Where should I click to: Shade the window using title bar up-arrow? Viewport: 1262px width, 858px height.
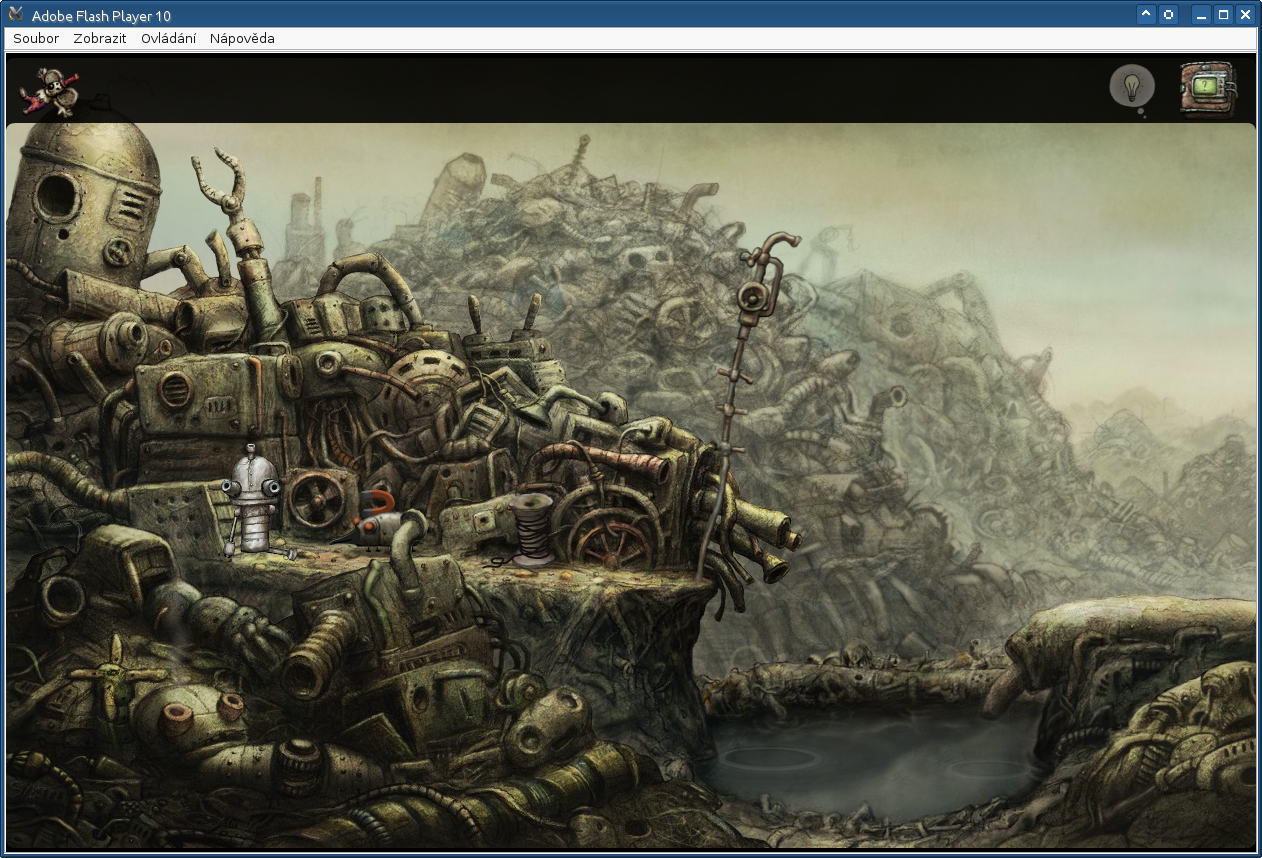click(x=1147, y=15)
